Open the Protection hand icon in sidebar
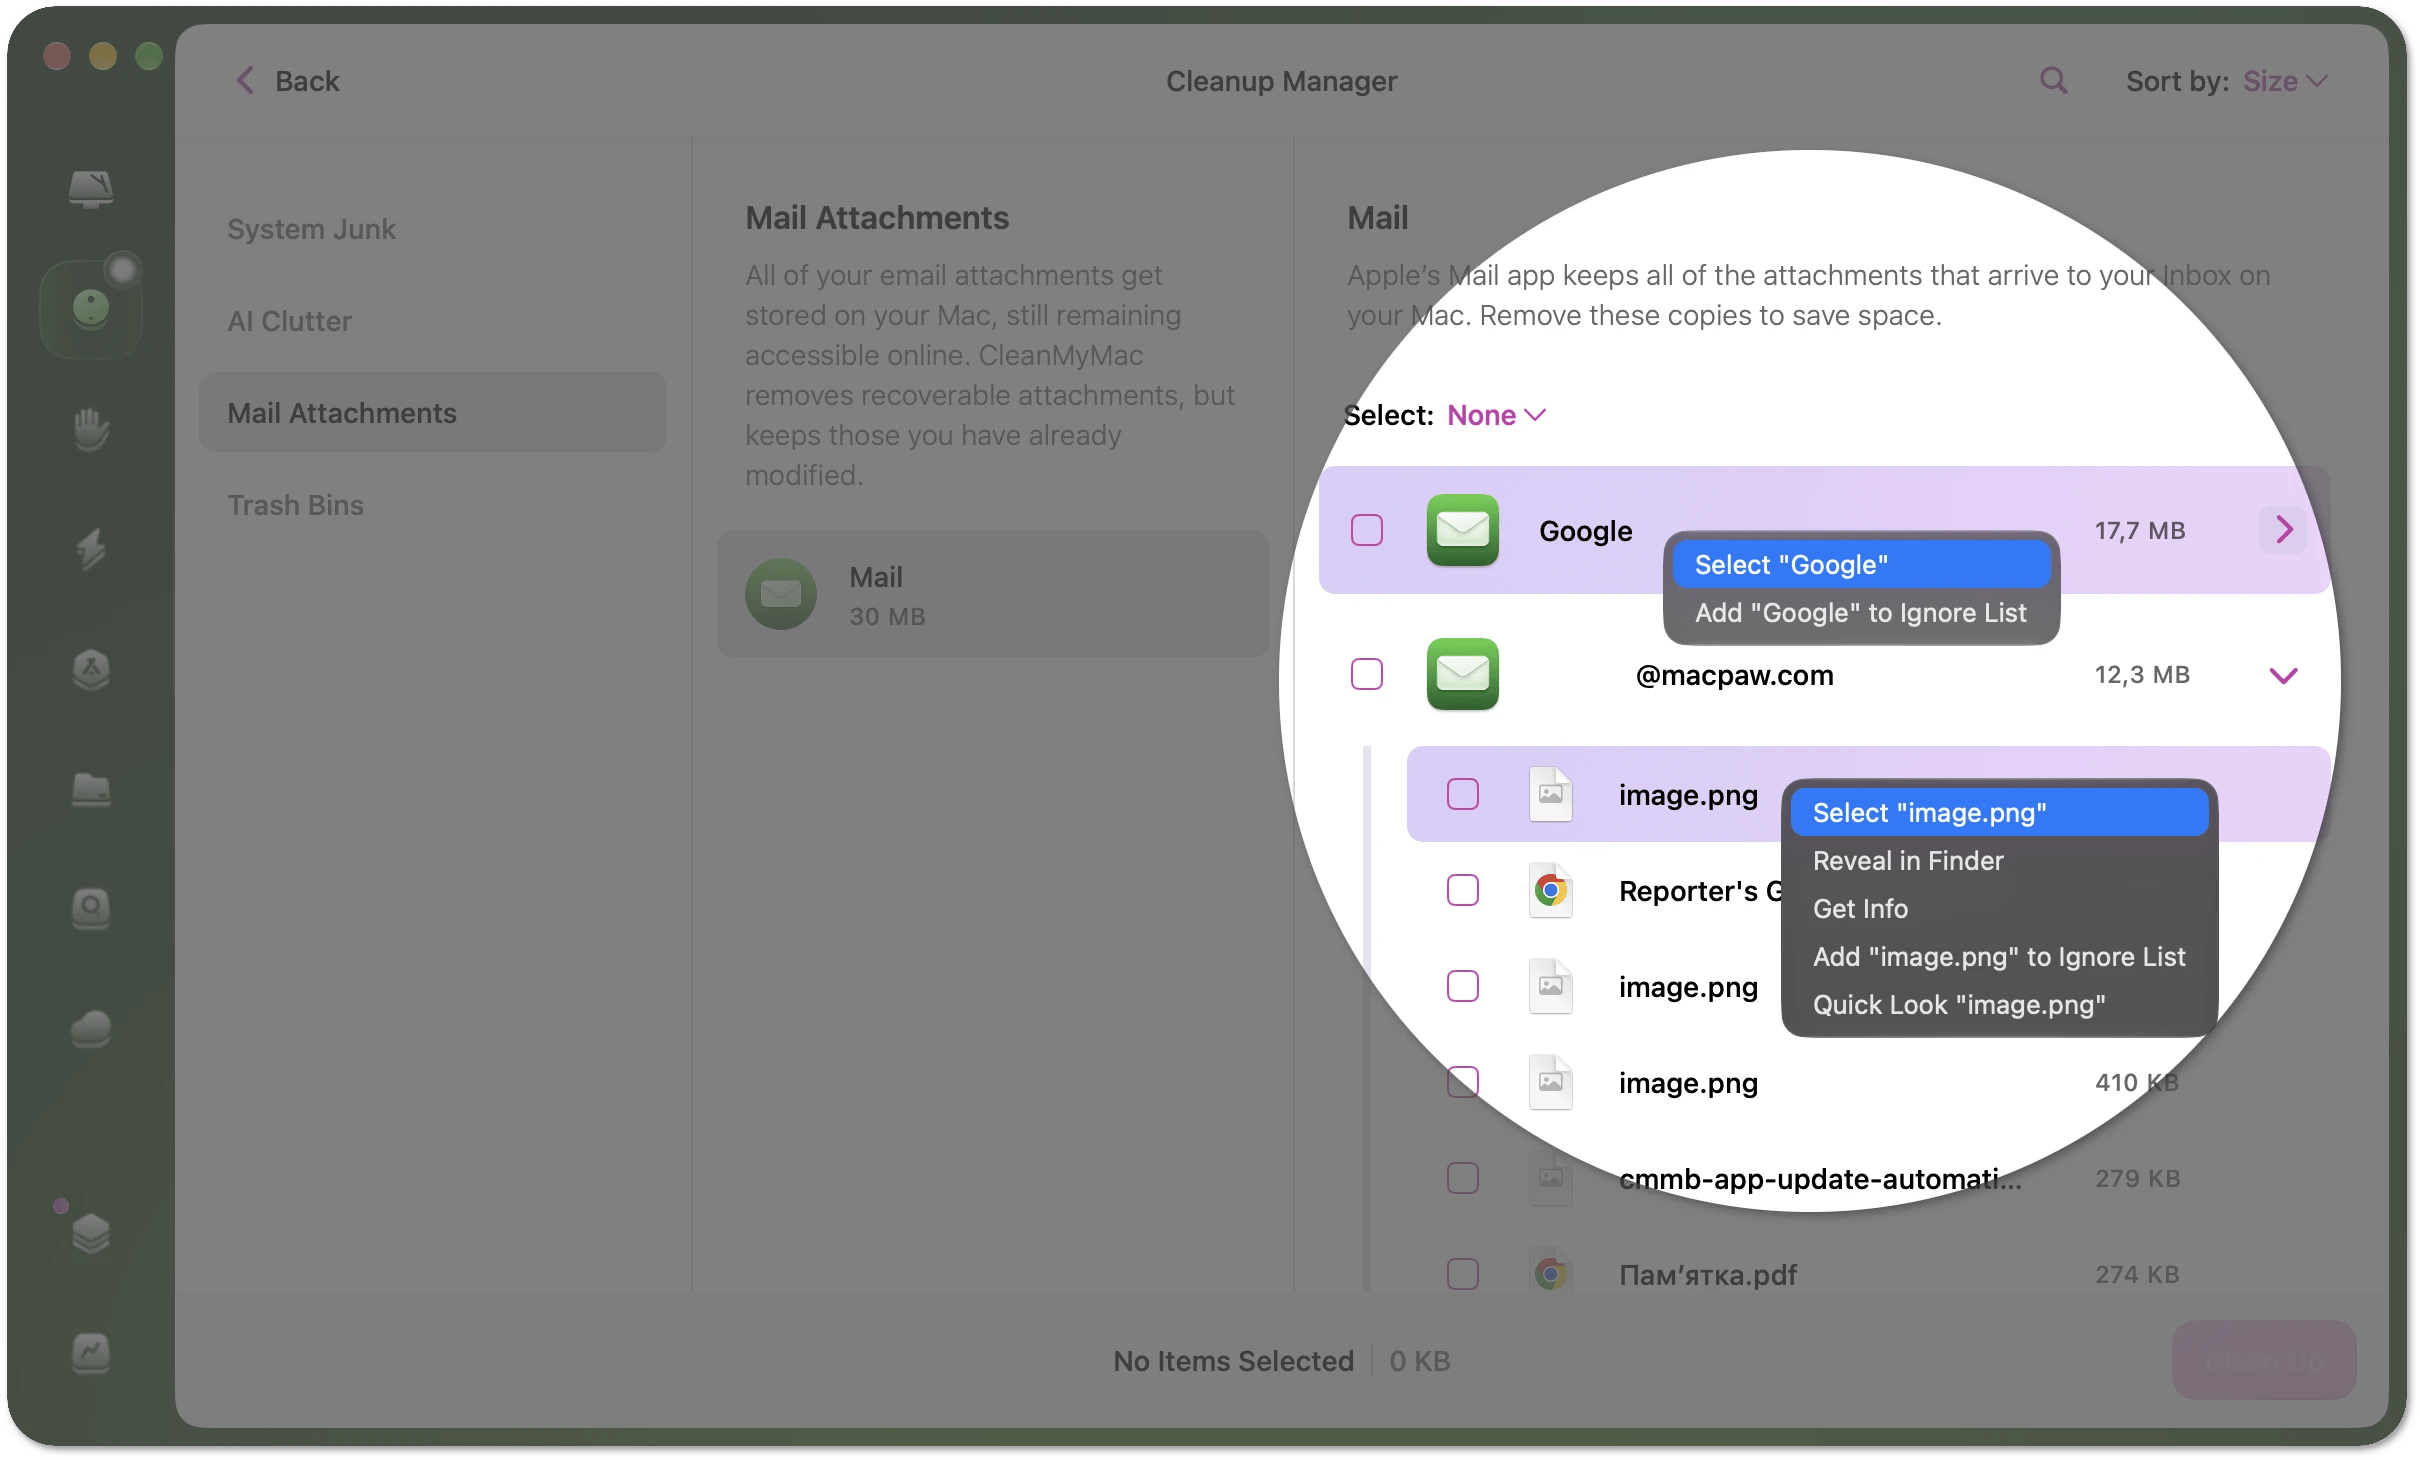The image size is (2420, 1460). 91,429
